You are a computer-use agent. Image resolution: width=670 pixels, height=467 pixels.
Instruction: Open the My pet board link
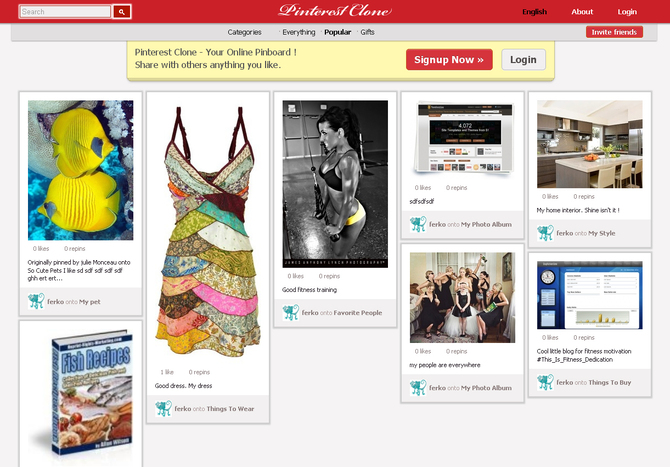coord(90,302)
